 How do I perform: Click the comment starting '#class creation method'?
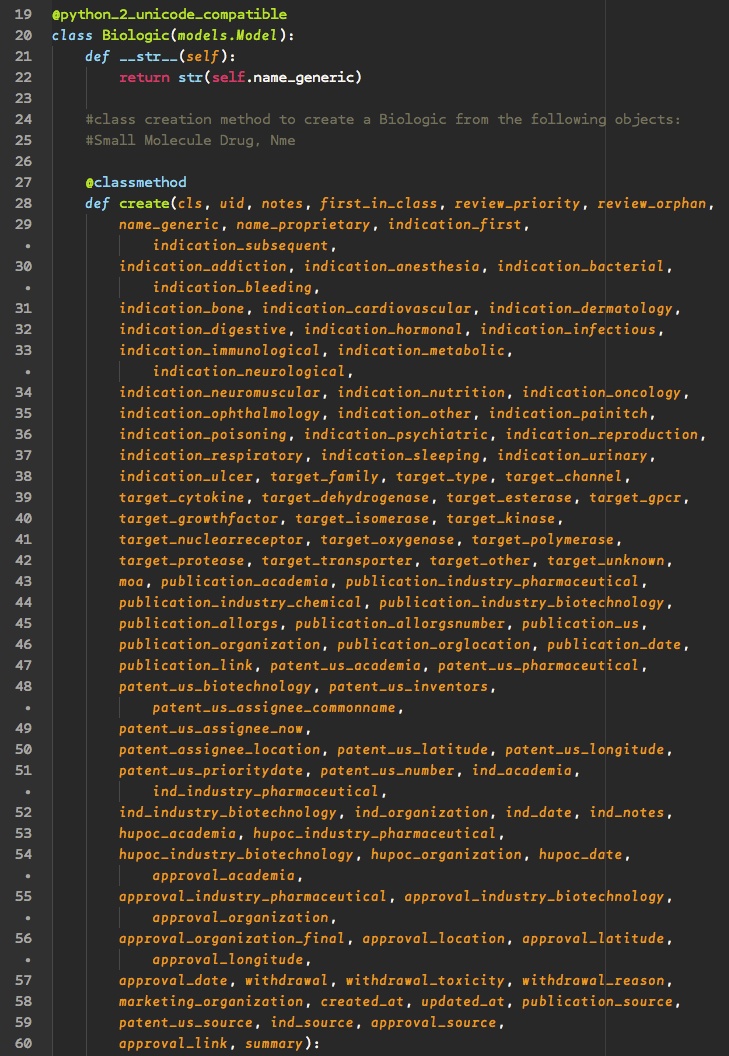[x=383, y=119]
